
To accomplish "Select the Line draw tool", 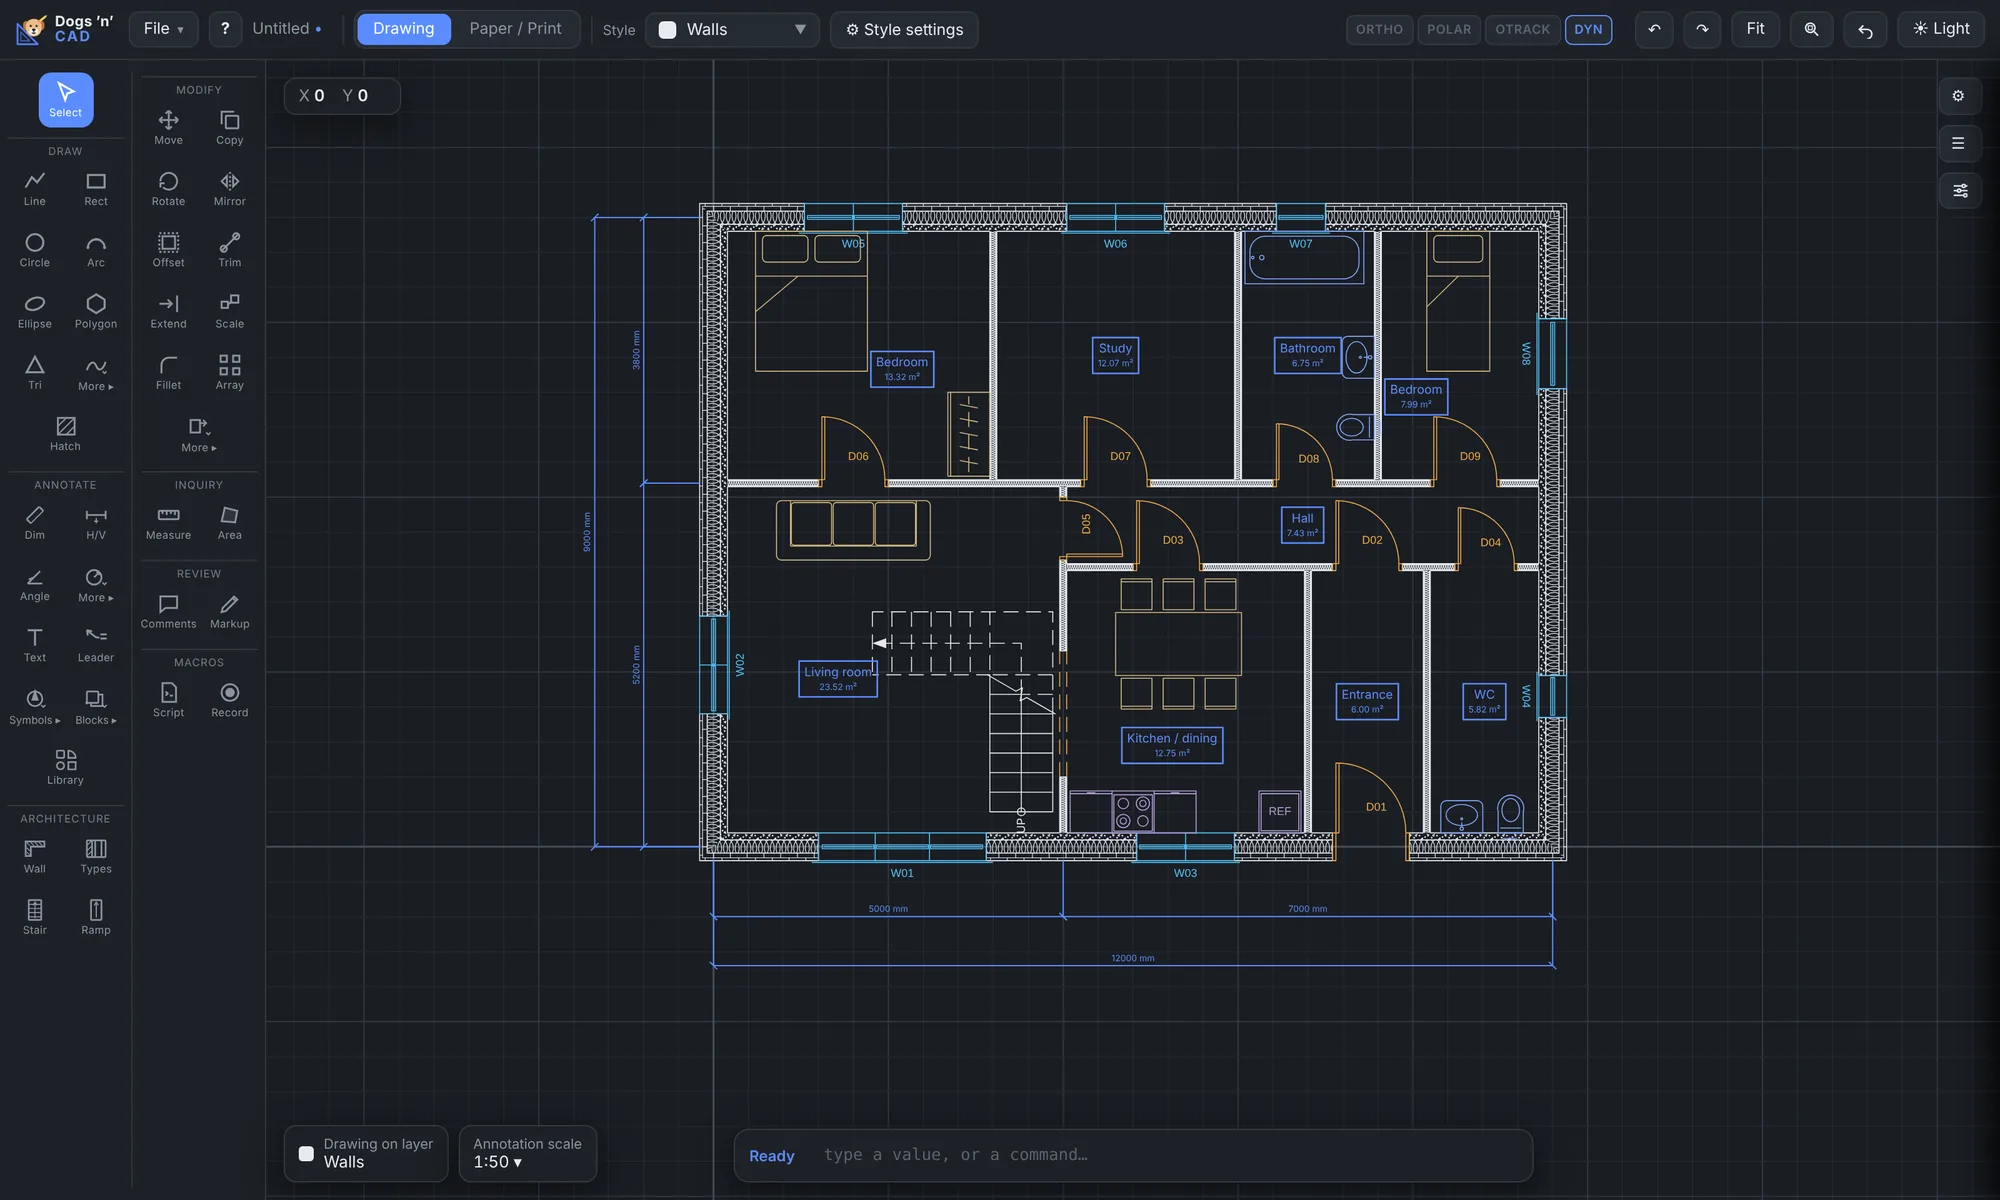I will coord(35,189).
